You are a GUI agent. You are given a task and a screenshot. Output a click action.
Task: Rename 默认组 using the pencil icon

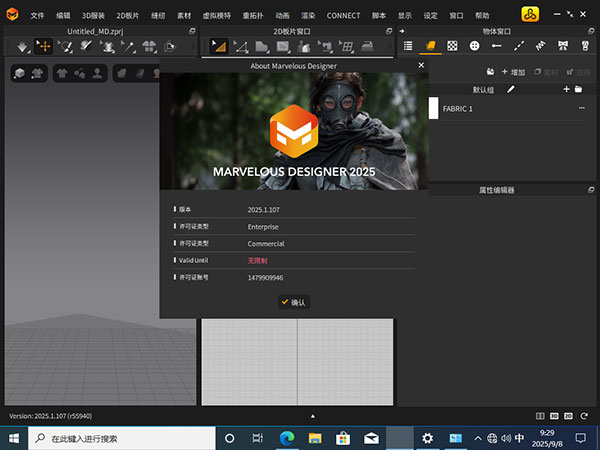[x=511, y=90]
